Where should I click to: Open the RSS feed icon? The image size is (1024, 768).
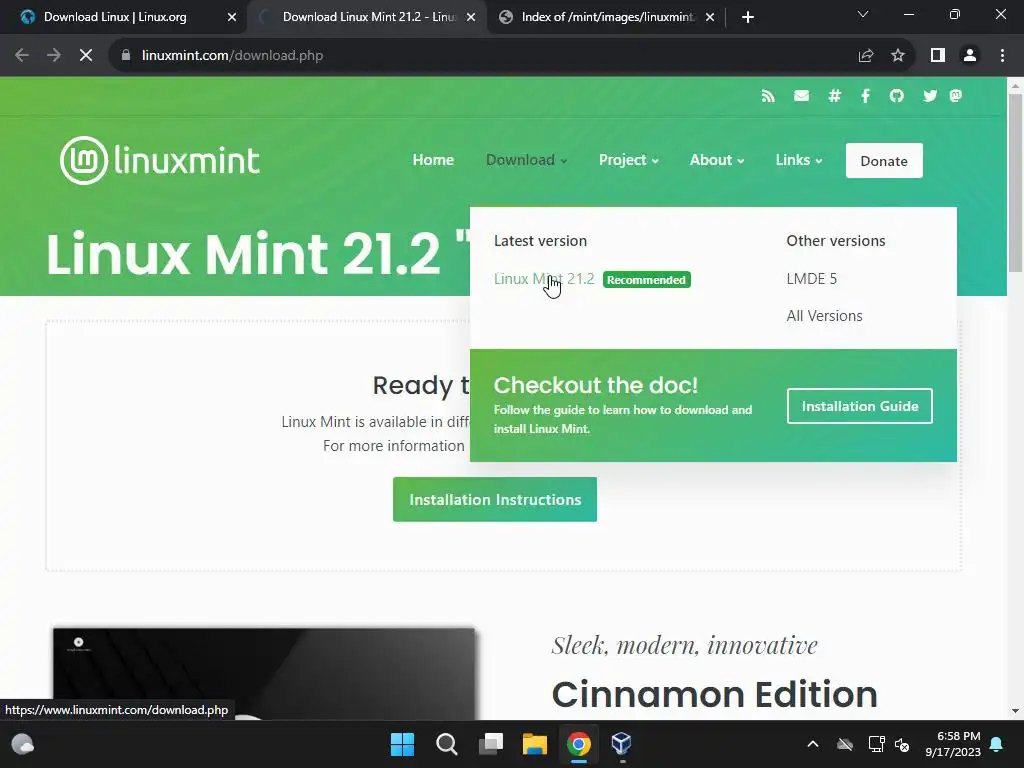pyautogui.click(x=768, y=96)
